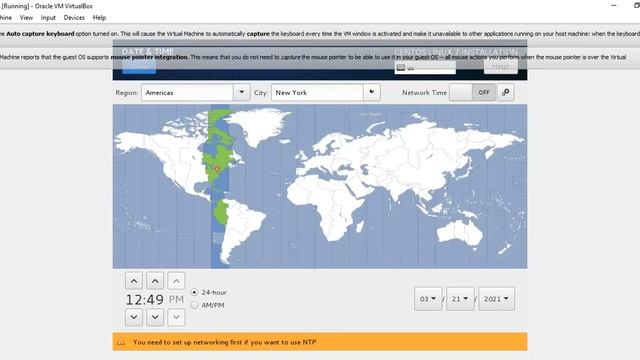Screen dimensions: 640x360
Task: Open the View menu in VirtualBox
Action: [x=26, y=18]
